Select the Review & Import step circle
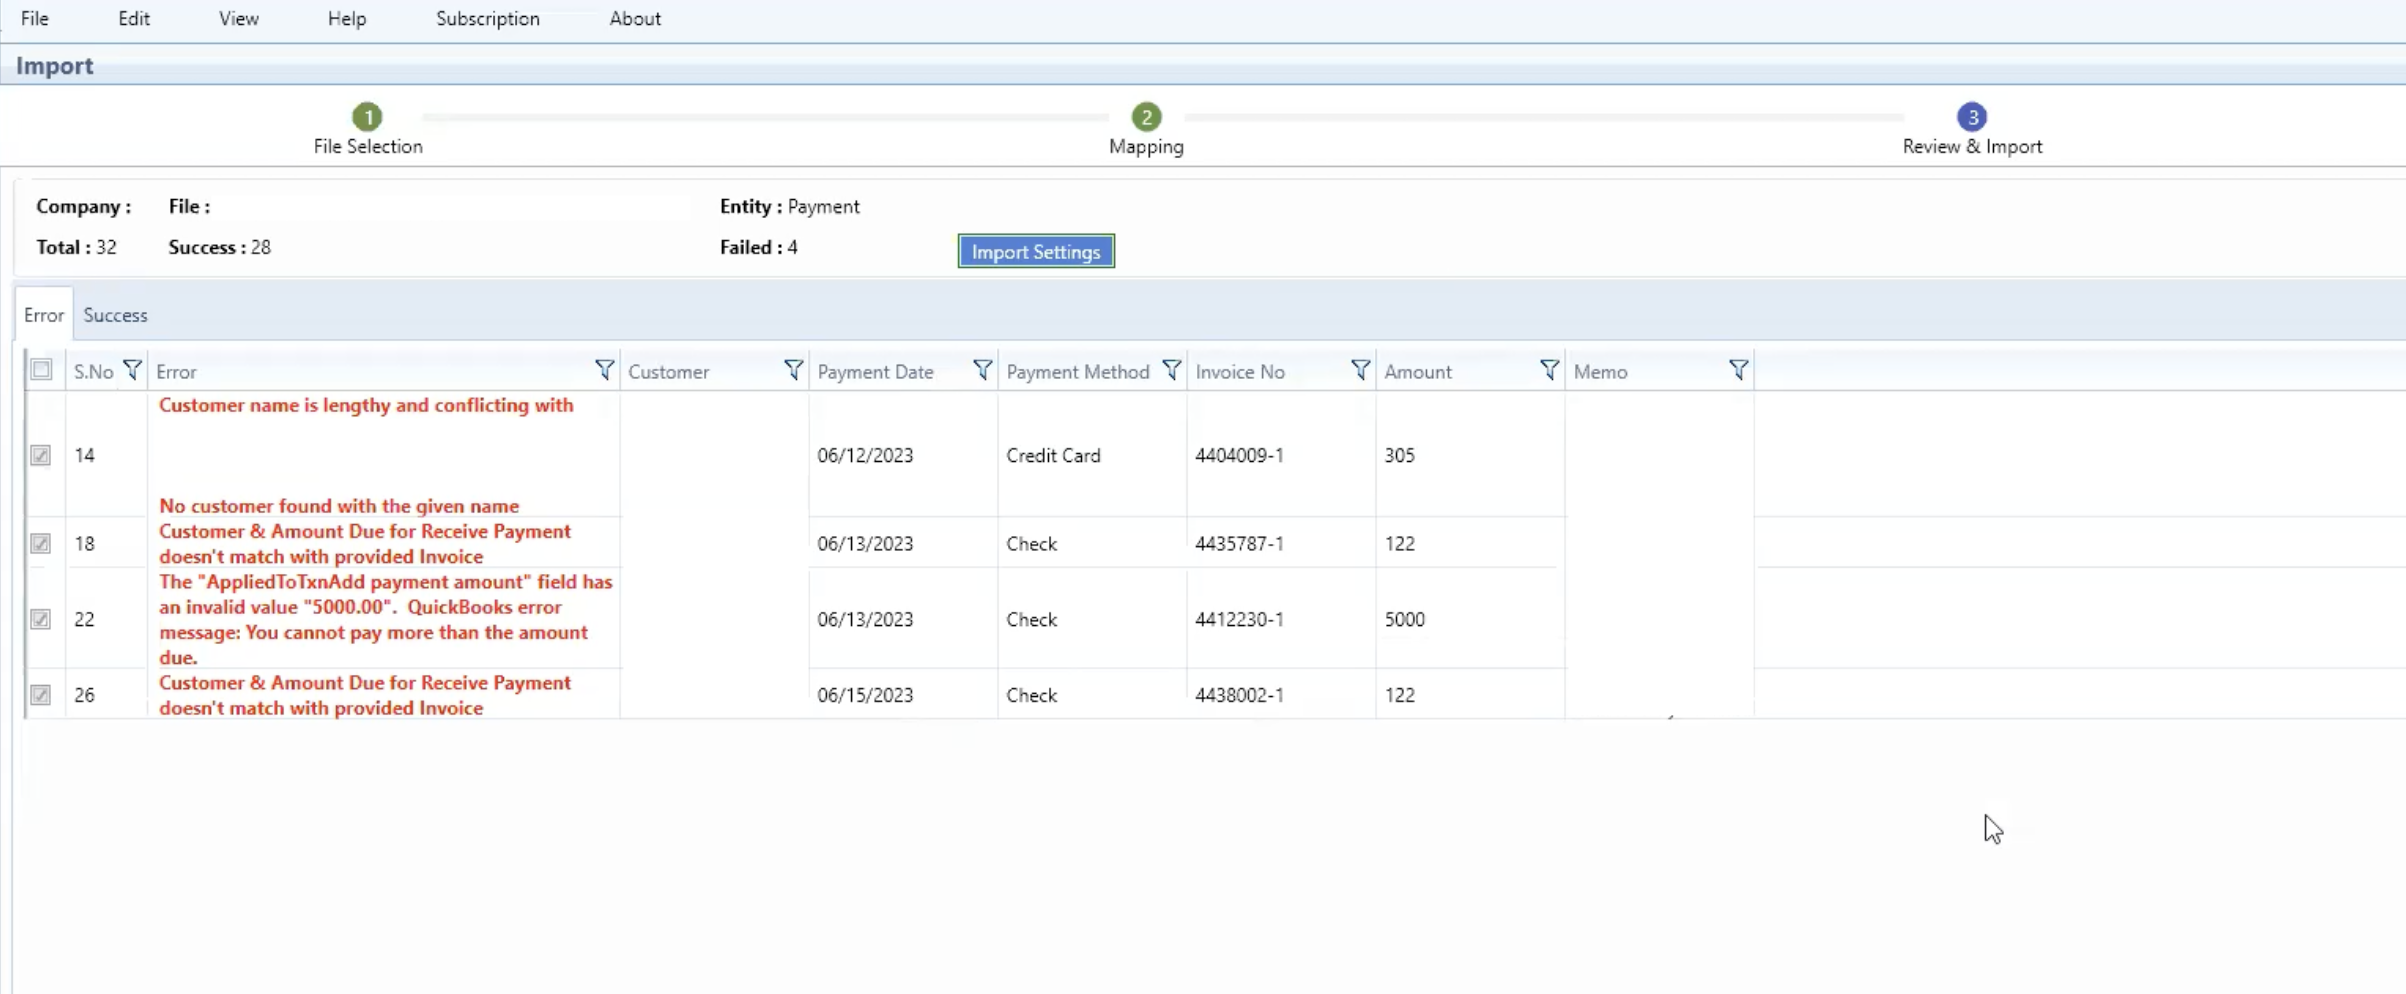 pos(1971,117)
